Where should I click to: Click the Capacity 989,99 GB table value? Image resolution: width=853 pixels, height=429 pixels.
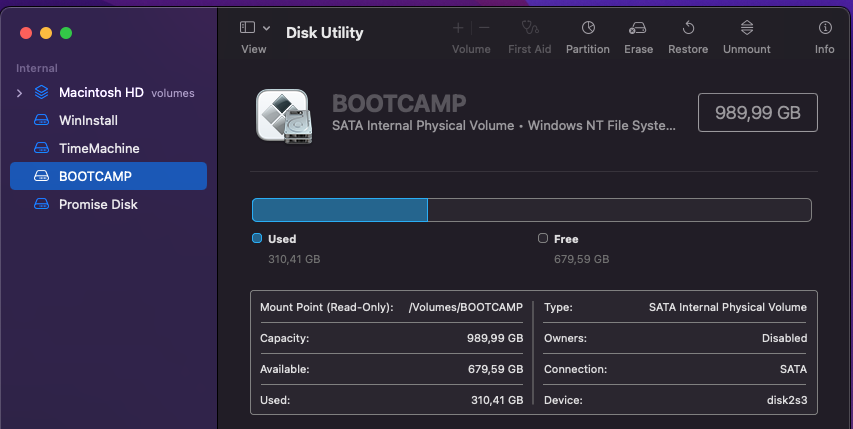(495, 338)
